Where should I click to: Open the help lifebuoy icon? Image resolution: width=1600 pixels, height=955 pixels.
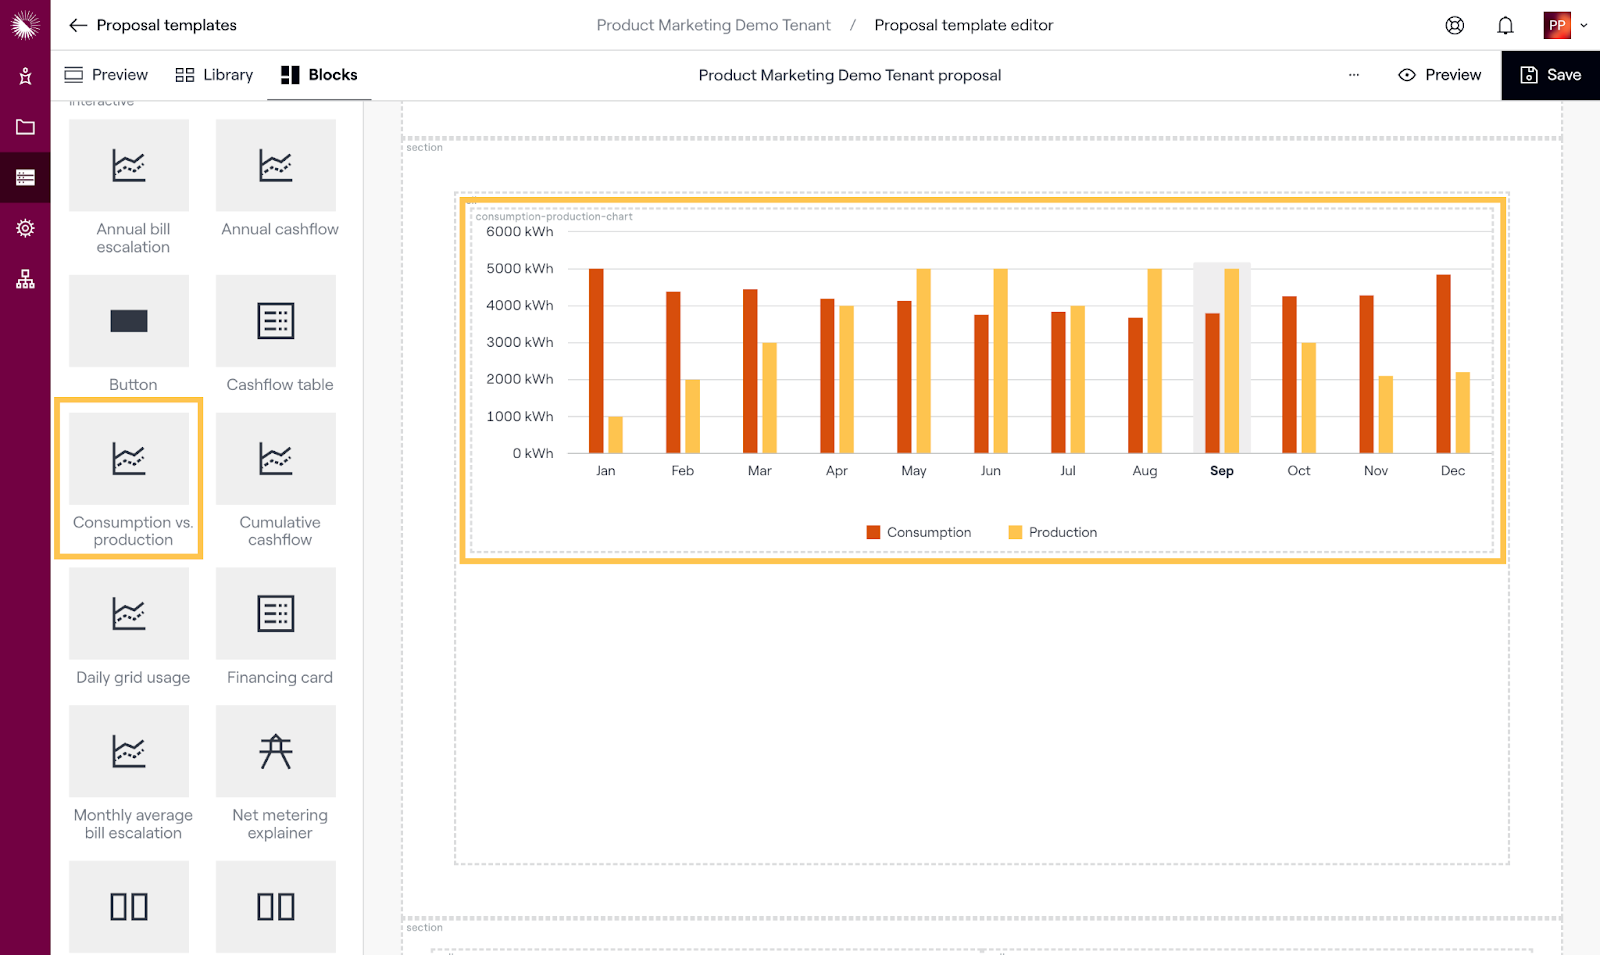pyautogui.click(x=1455, y=25)
